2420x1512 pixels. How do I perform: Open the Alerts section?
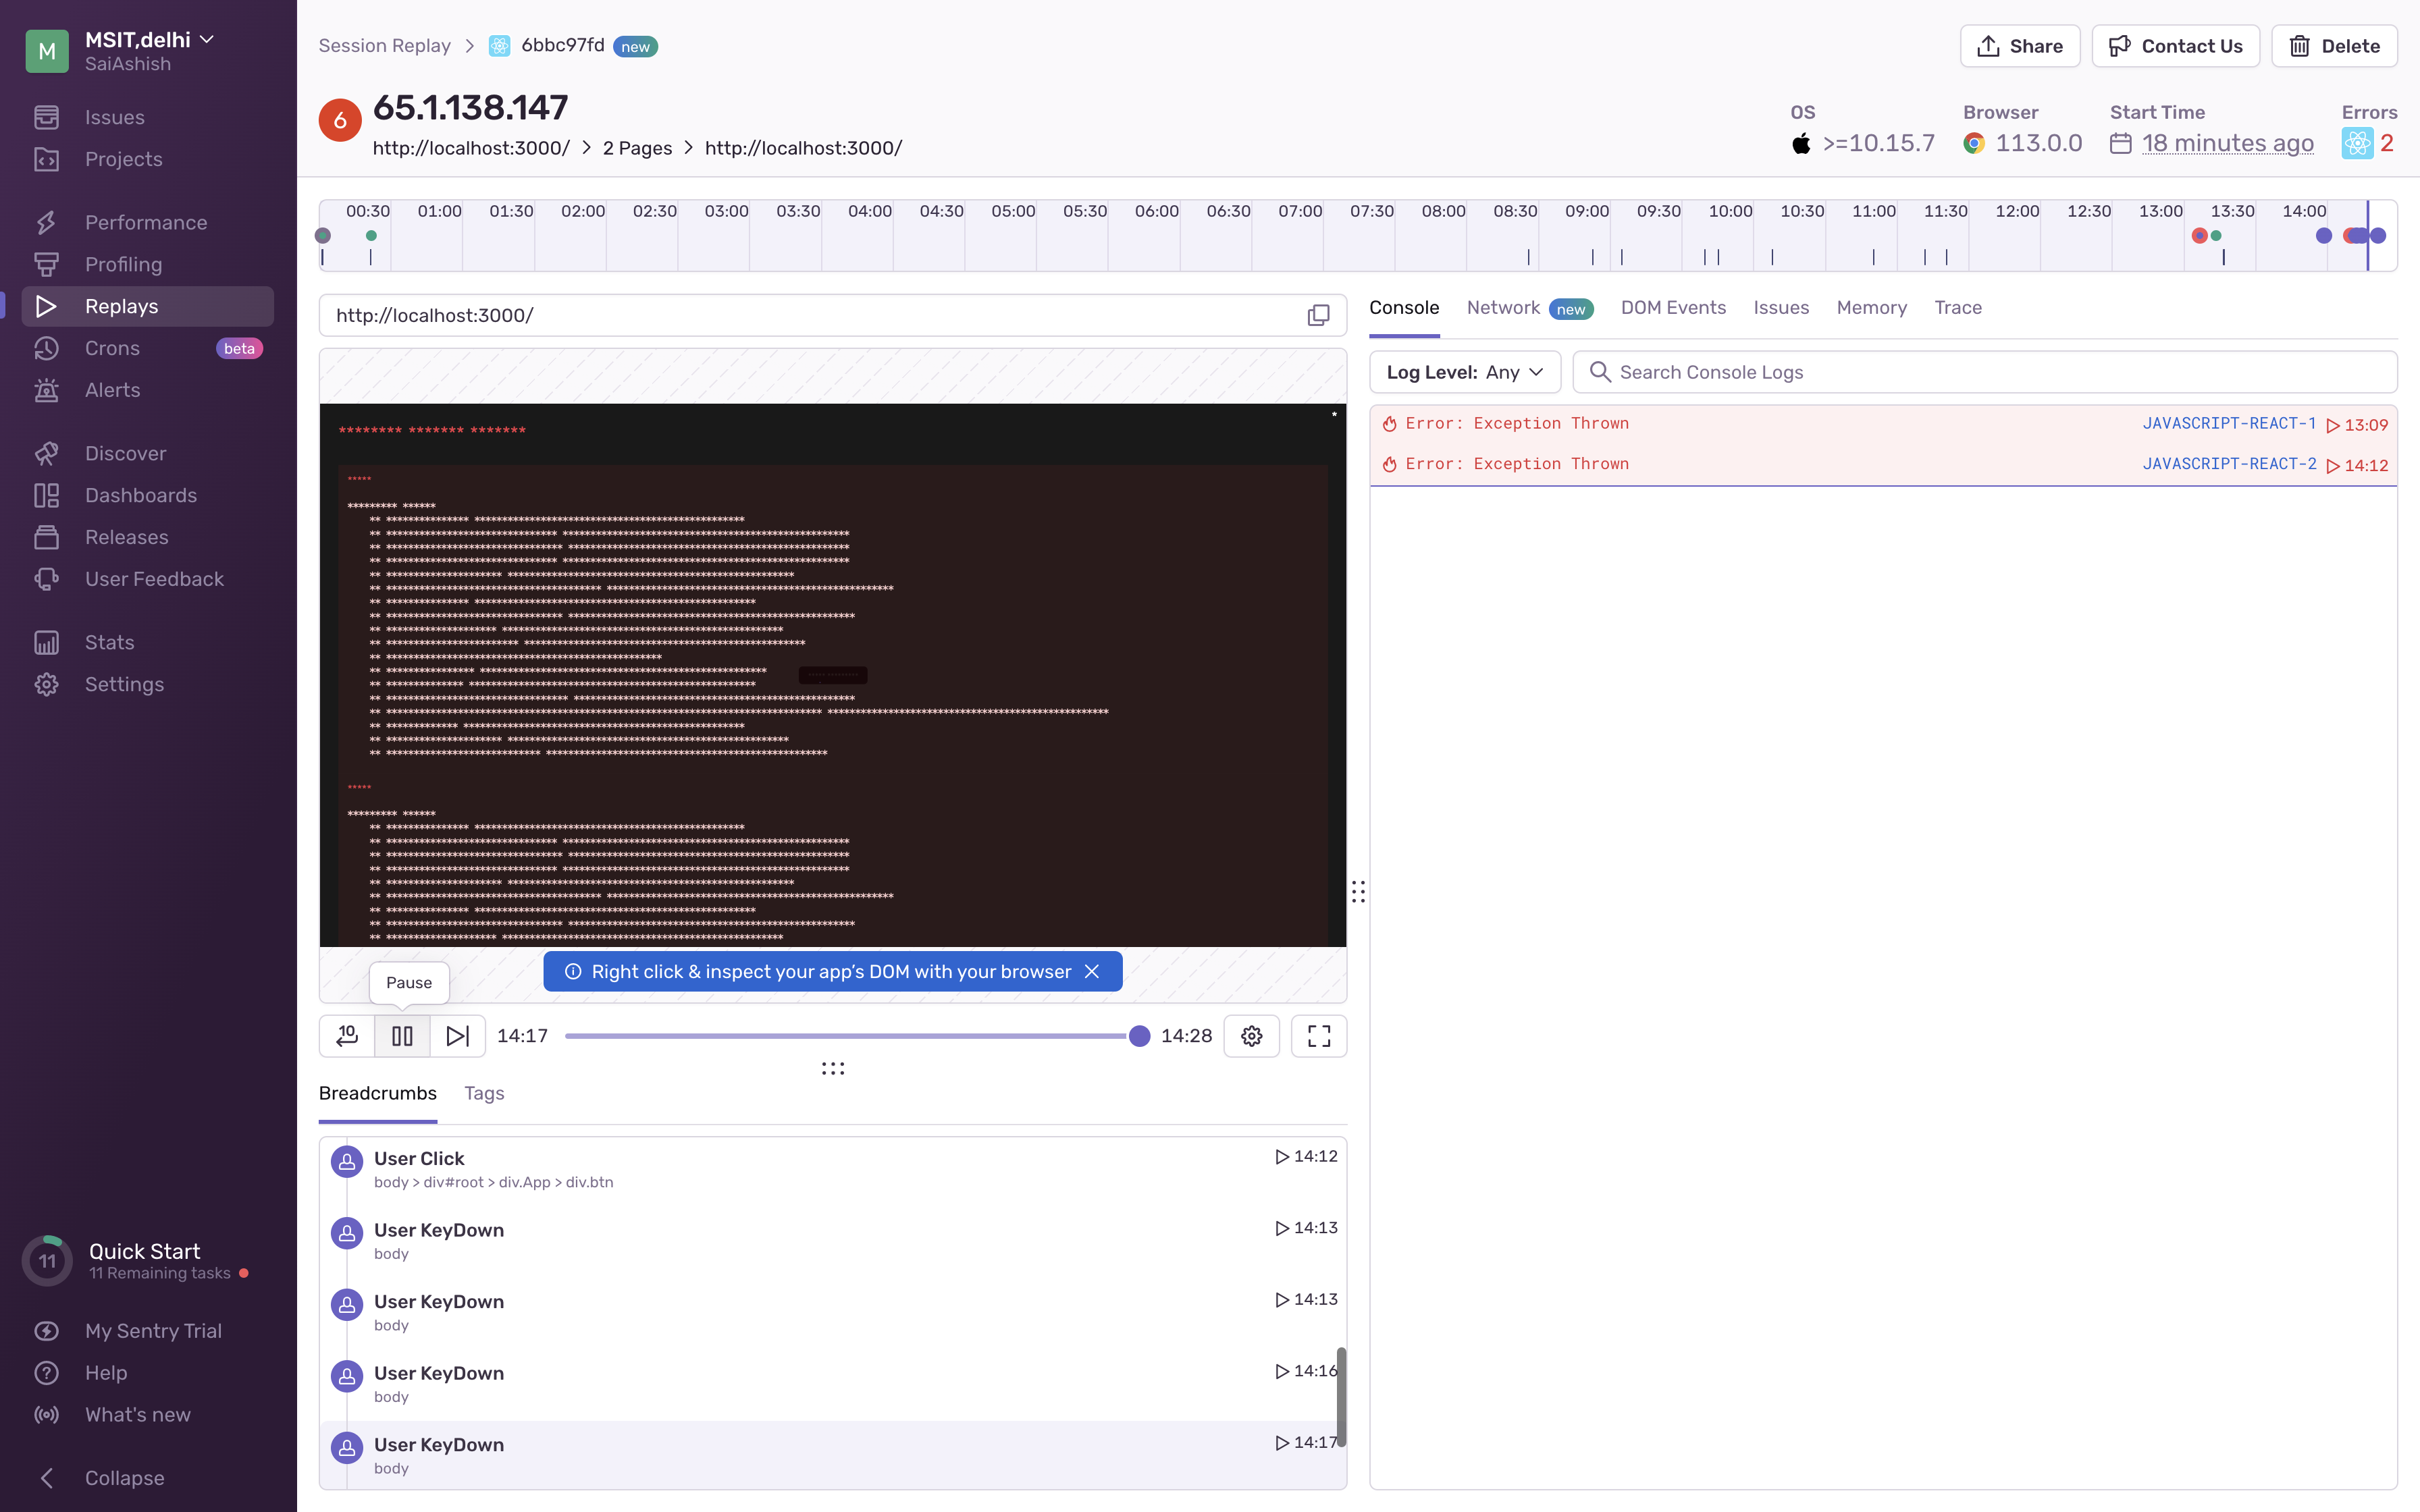point(112,390)
